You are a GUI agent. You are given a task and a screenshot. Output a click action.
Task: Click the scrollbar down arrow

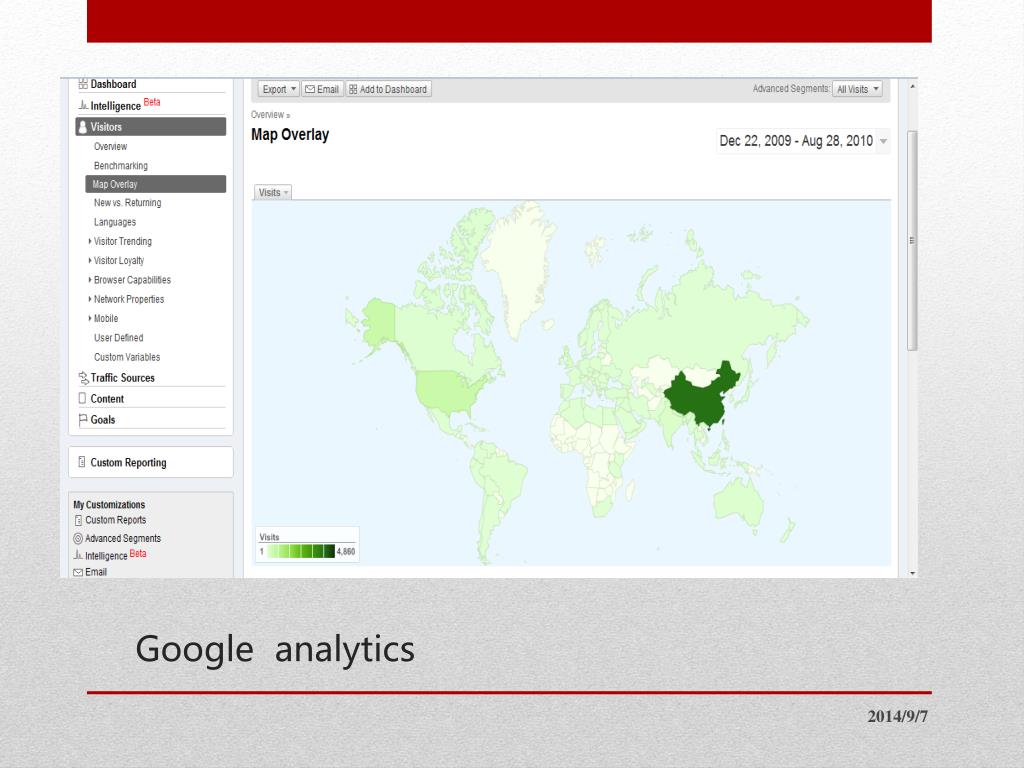tap(912, 573)
